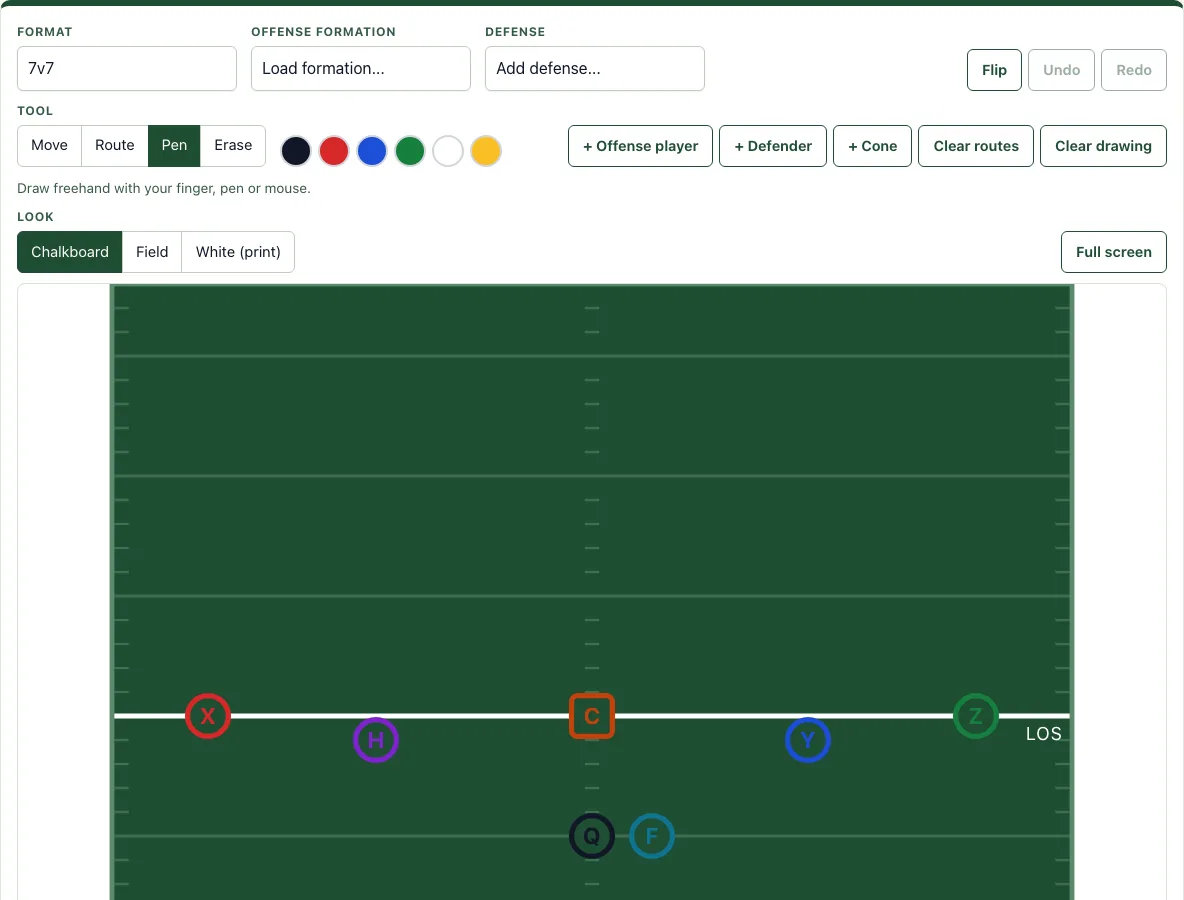This screenshot has width=1184, height=900.
Task: Click the Flip button
Action: click(x=994, y=70)
